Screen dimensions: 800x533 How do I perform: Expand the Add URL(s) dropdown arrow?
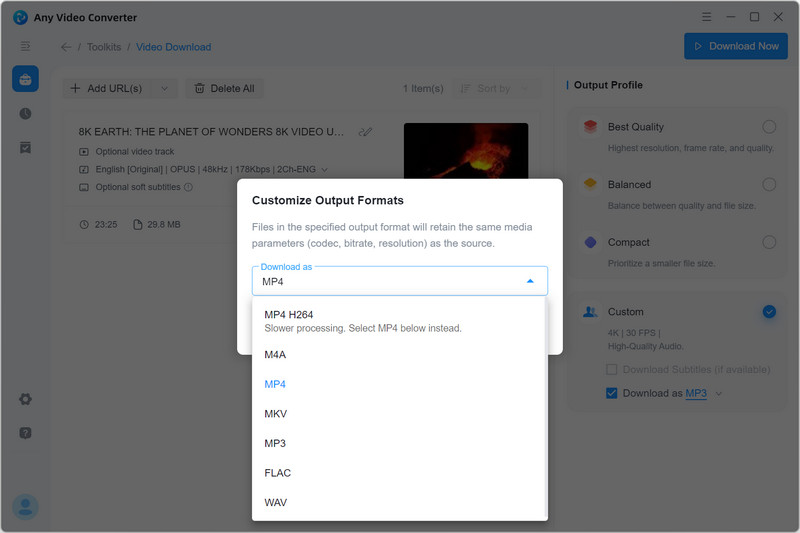pyautogui.click(x=165, y=89)
